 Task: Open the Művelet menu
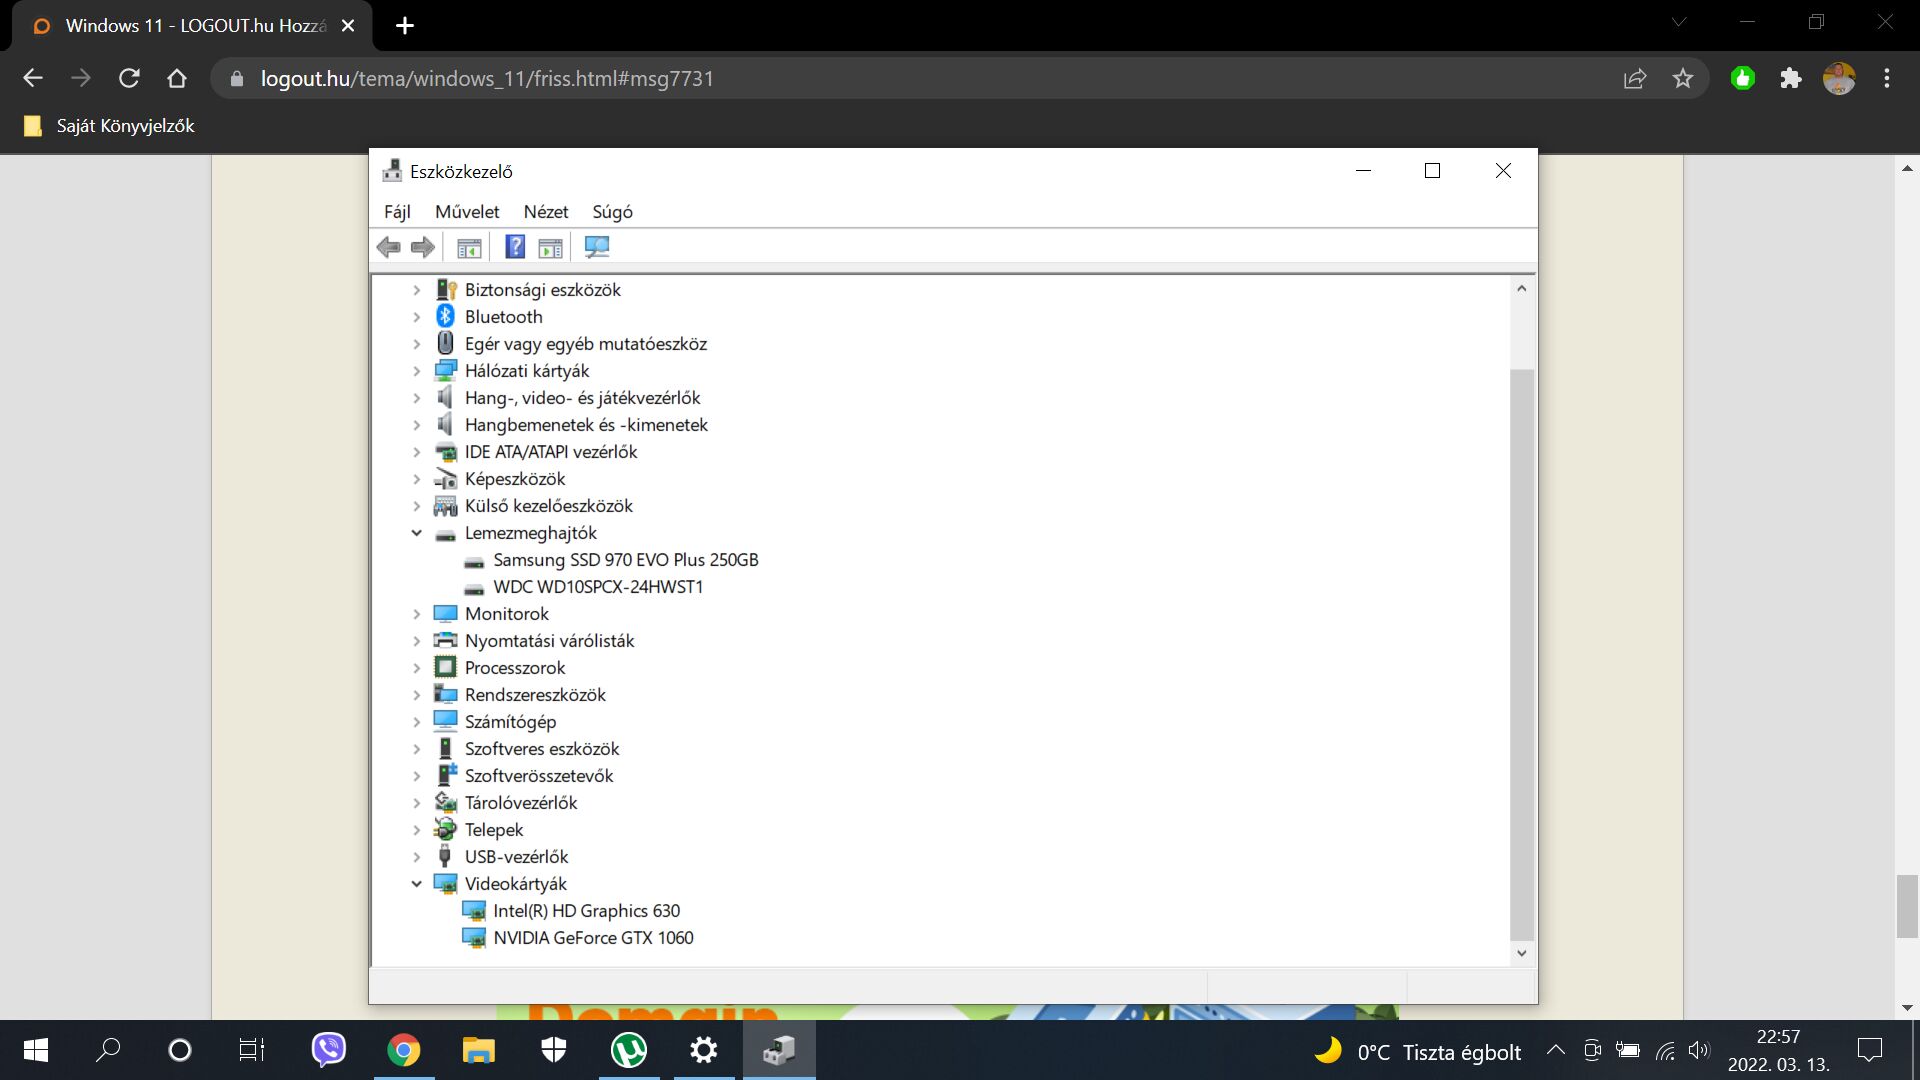click(467, 212)
